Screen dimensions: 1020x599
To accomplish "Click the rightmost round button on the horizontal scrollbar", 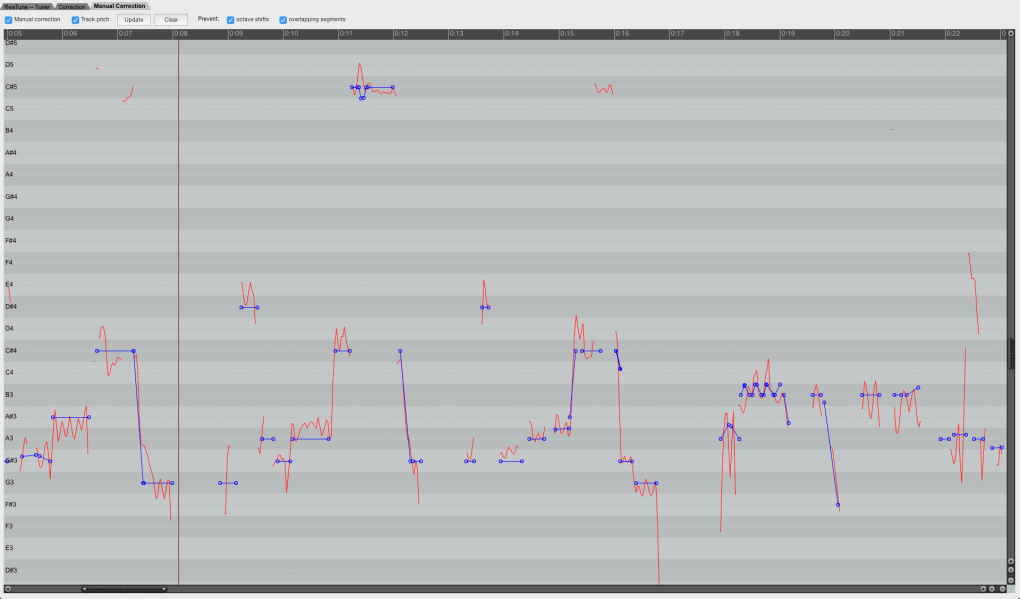I will [1002, 589].
